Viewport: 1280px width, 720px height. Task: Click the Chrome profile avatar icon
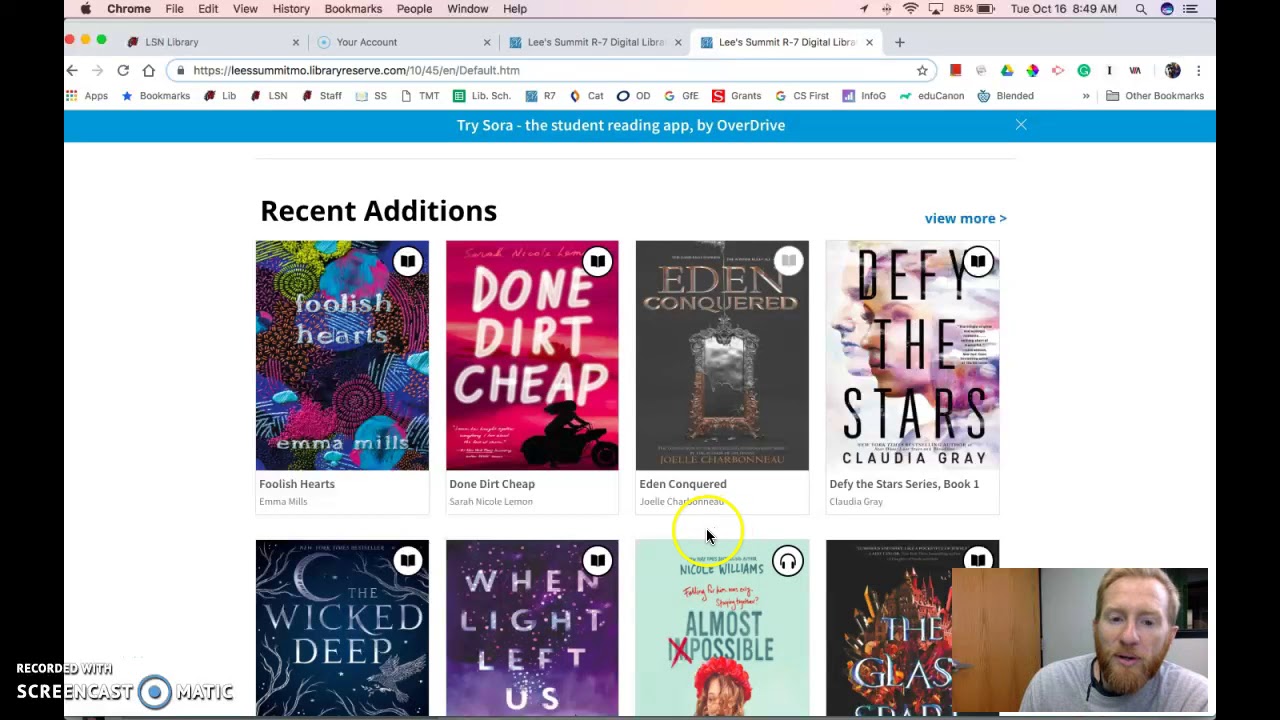(1173, 70)
